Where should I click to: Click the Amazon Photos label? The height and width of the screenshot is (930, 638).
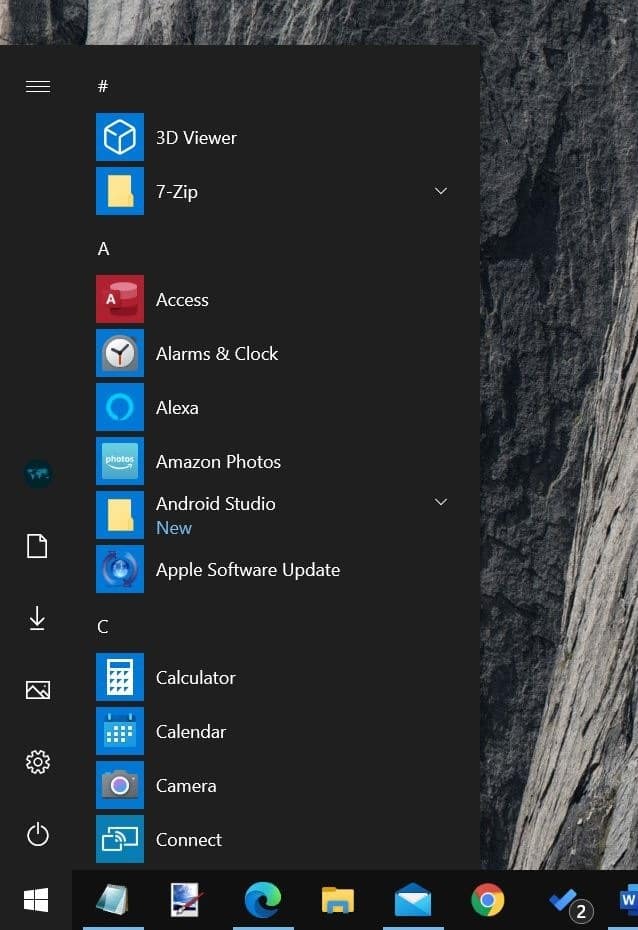218,461
